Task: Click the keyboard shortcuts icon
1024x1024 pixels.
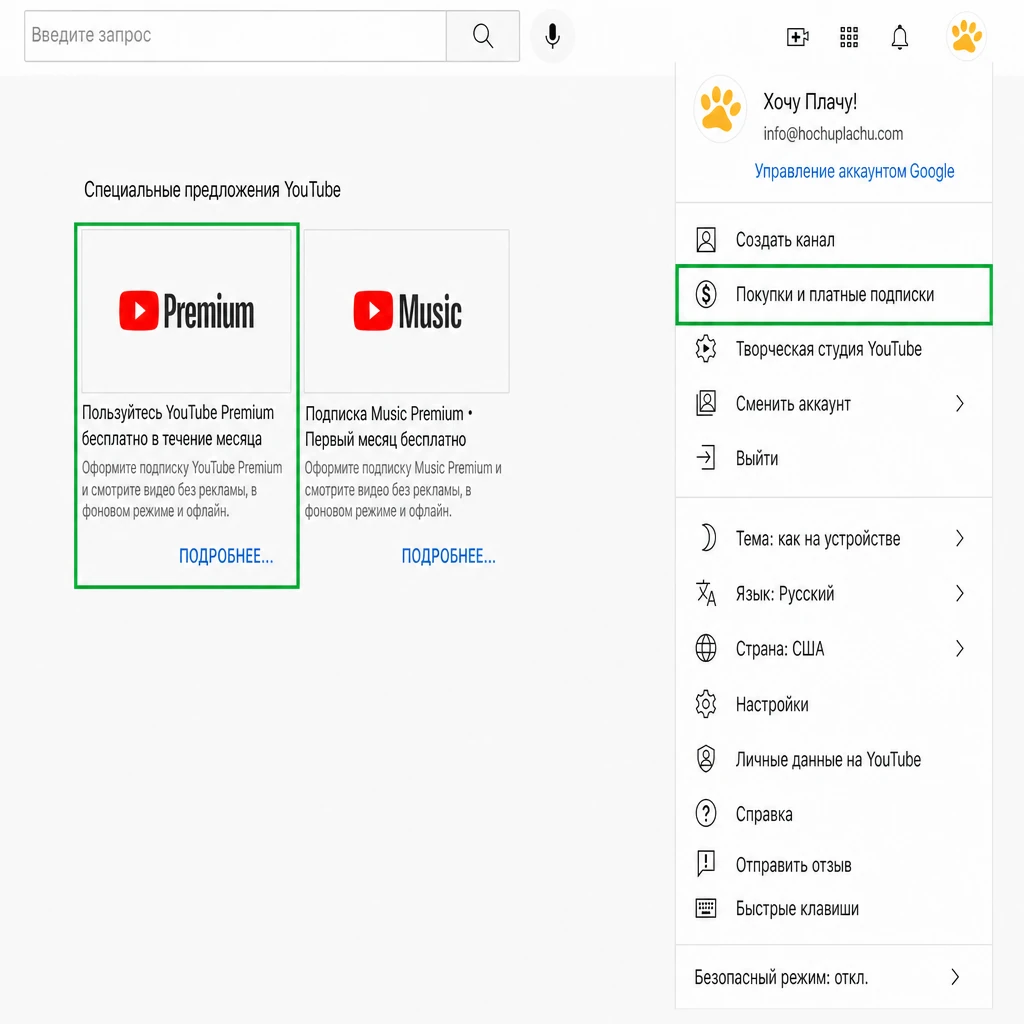Action: pyautogui.click(x=706, y=908)
